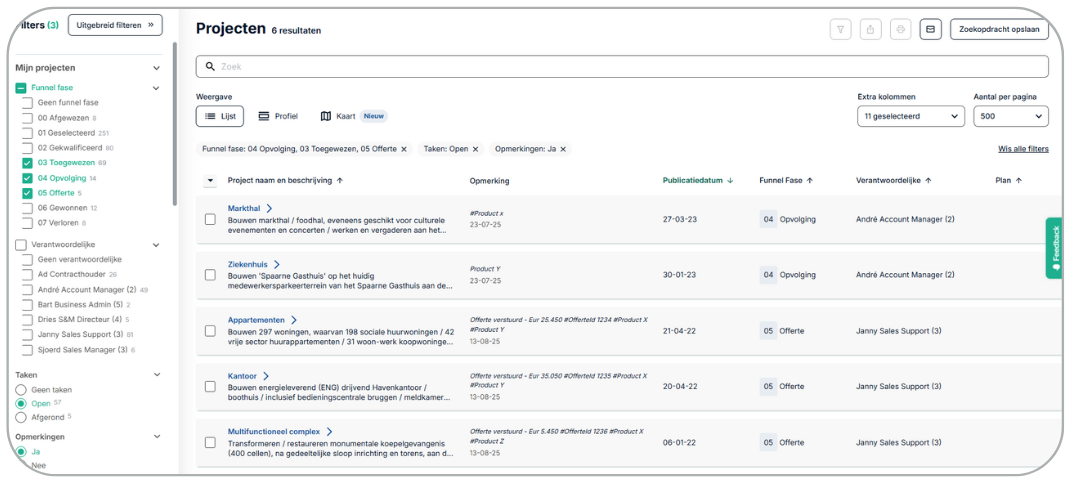Collapse the 'Verantwoordelijke' filter section

point(156,245)
